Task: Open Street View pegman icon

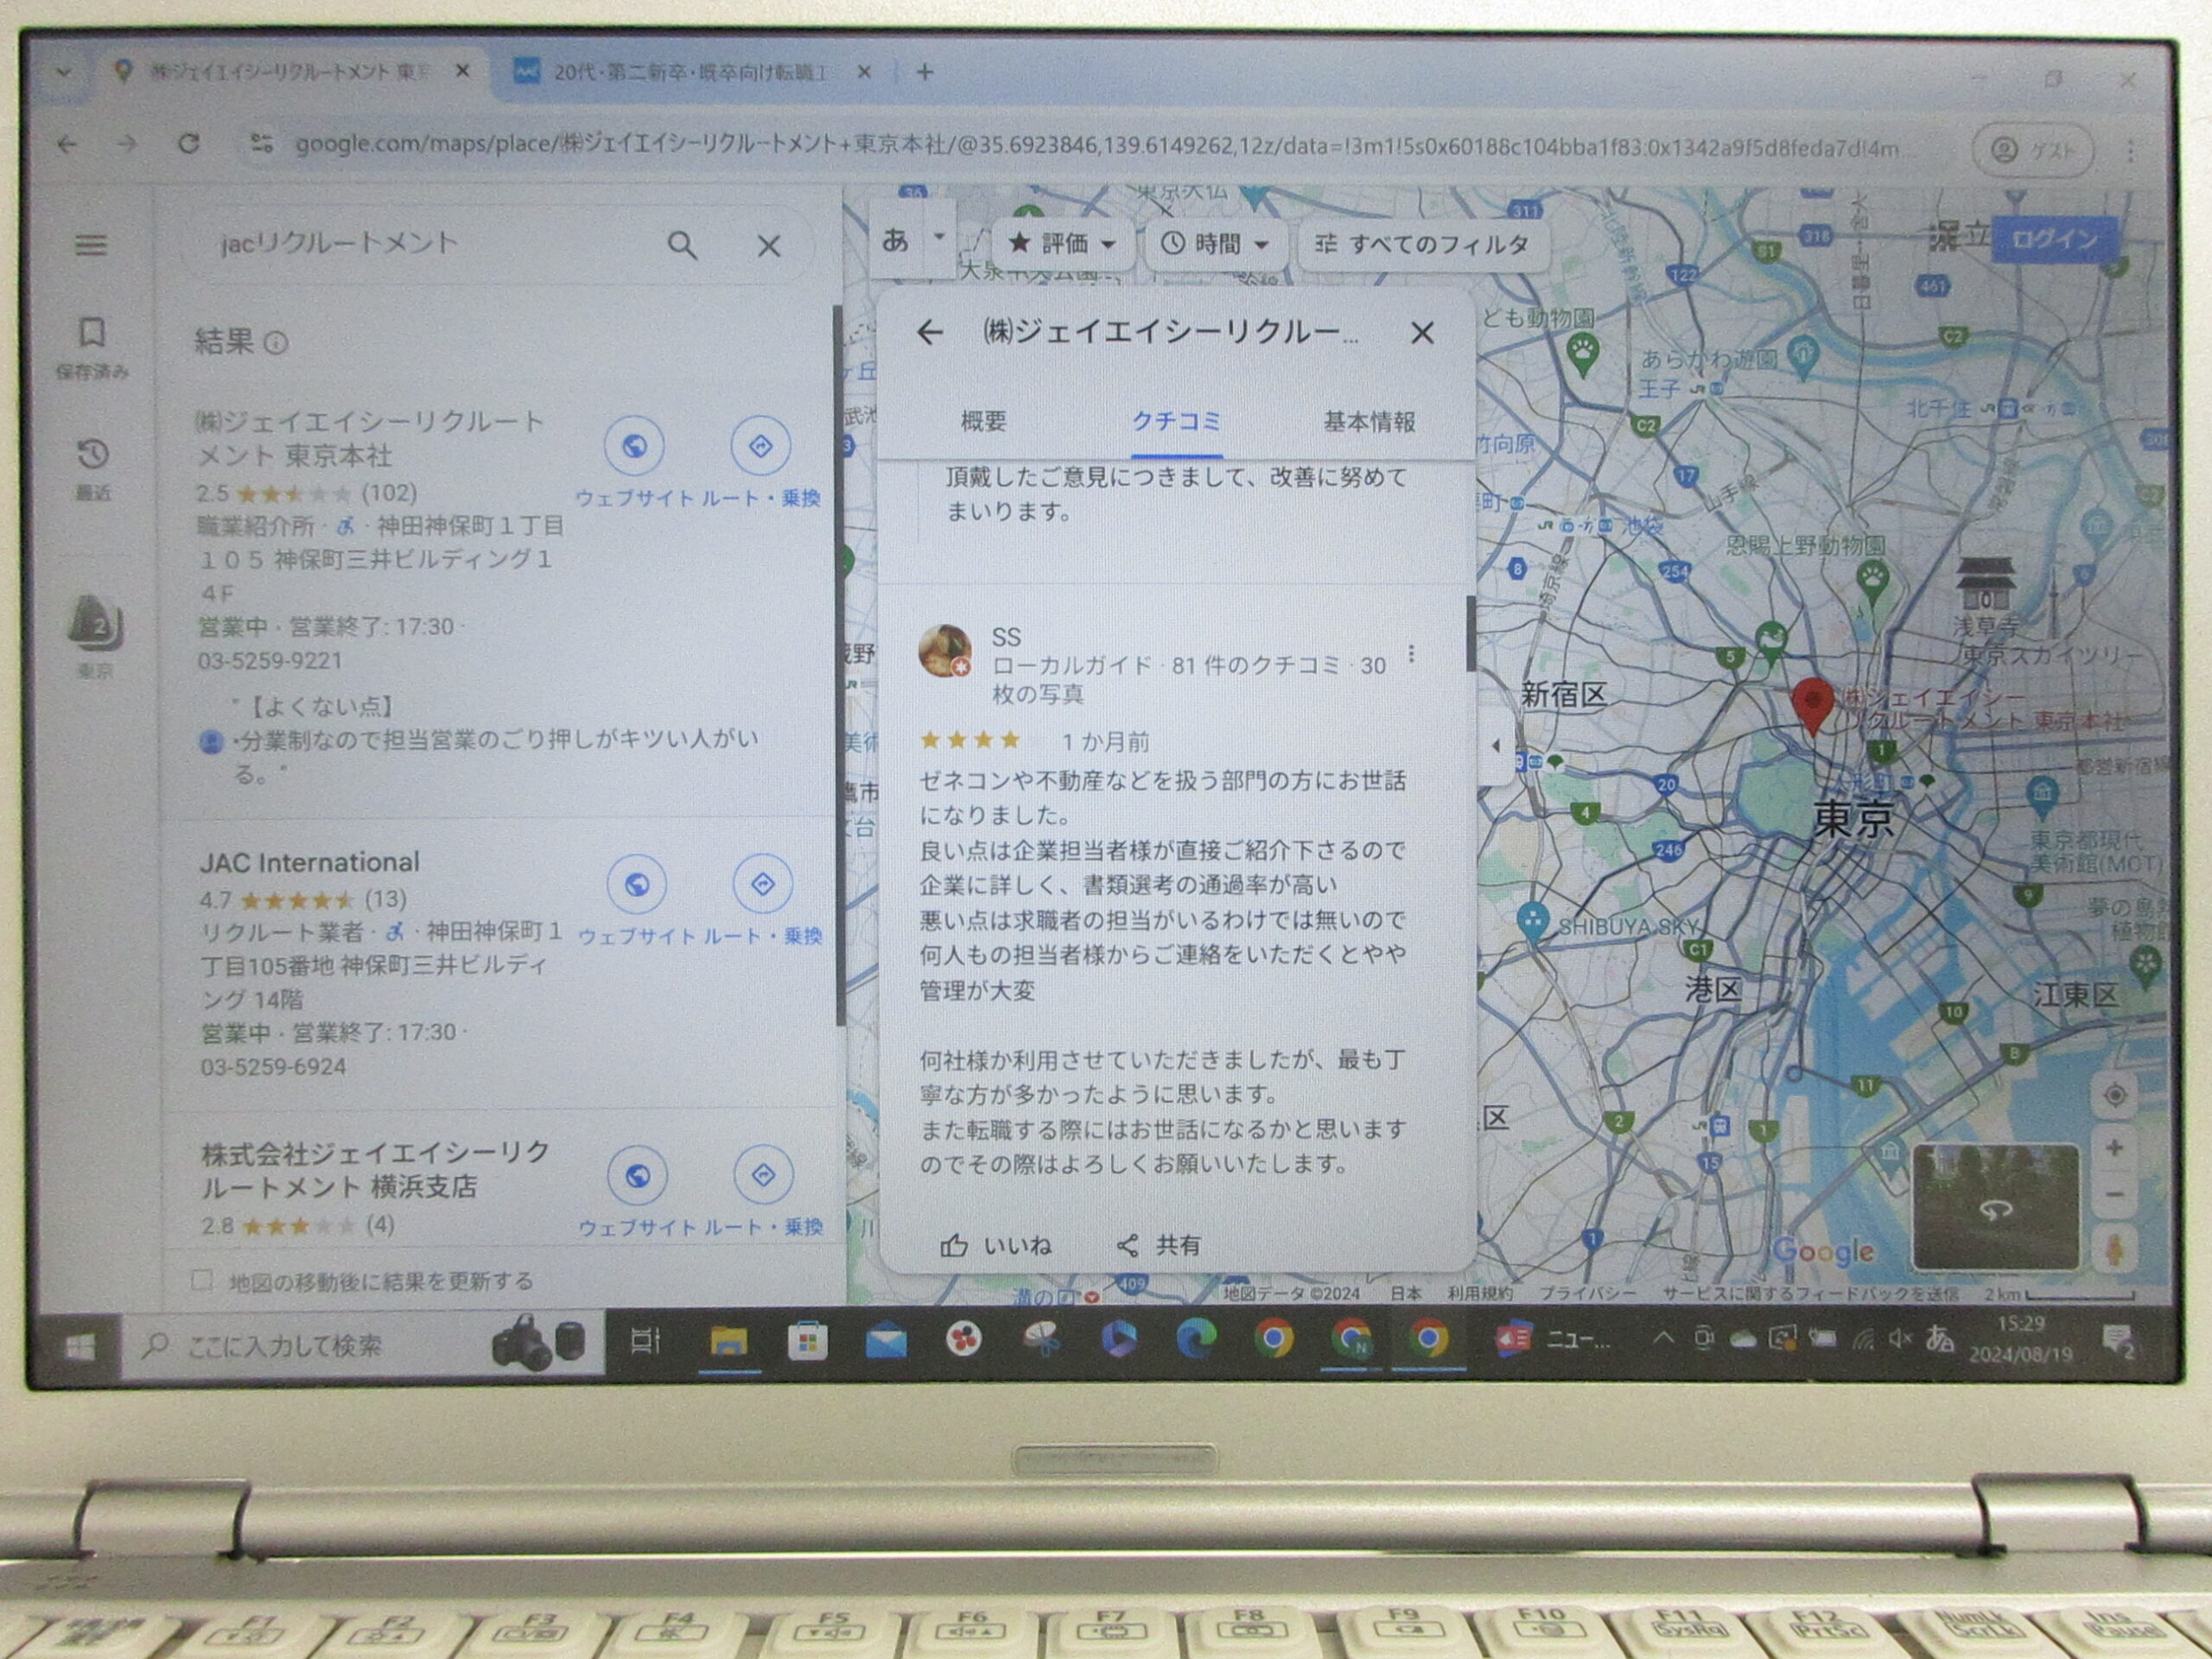Action: pyautogui.click(x=2114, y=1250)
